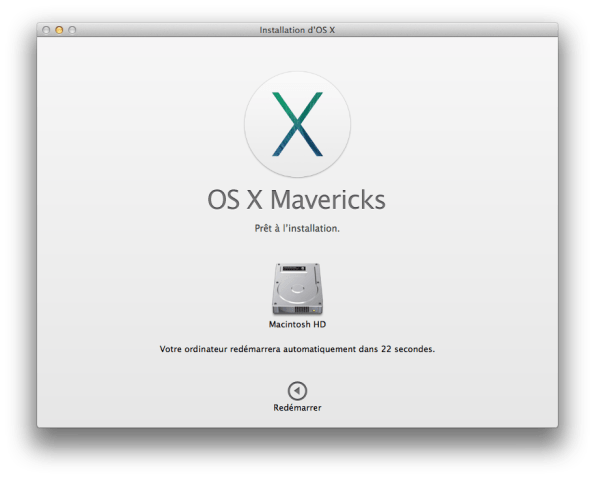Click the automatic restart countdown message
This screenshot has height=479, width=595.
(297, 349)
